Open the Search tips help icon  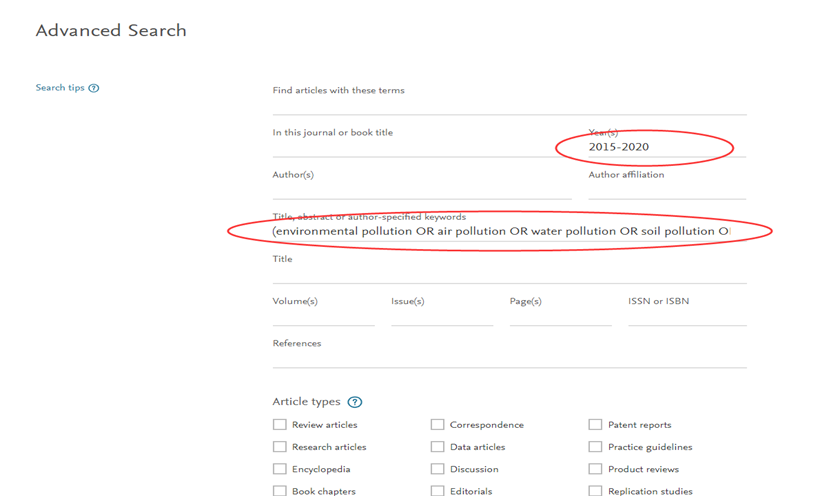[x=94, y=88]
